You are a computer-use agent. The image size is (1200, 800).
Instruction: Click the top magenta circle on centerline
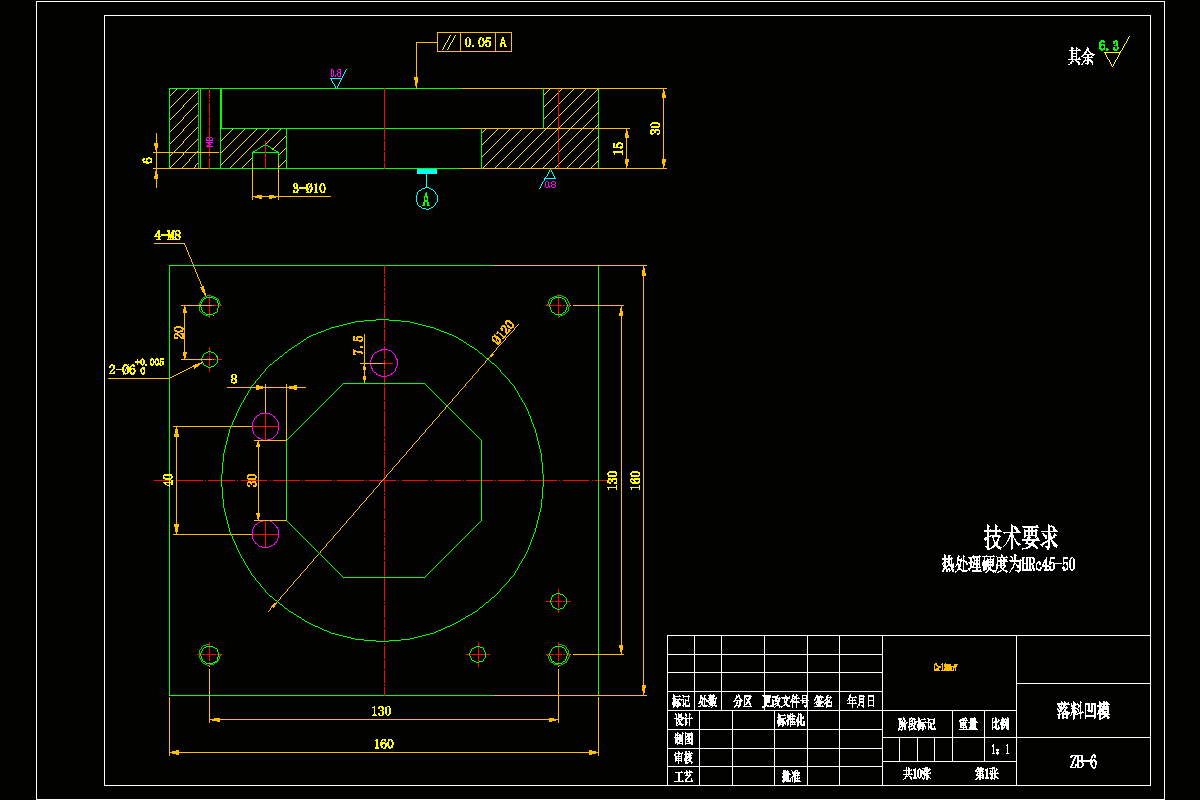(x=384, y=363)
